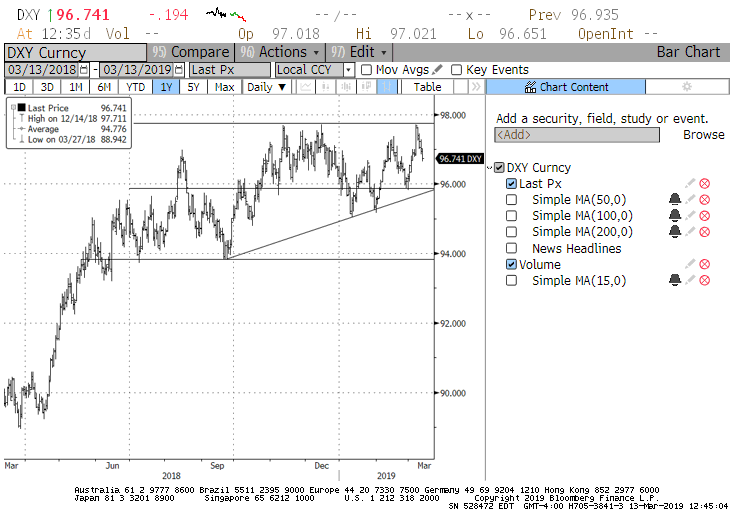The height and width of the screenshot is (529, 736).
Task: Toggle the News Headlines checkbox
Action: coord(512,249)
